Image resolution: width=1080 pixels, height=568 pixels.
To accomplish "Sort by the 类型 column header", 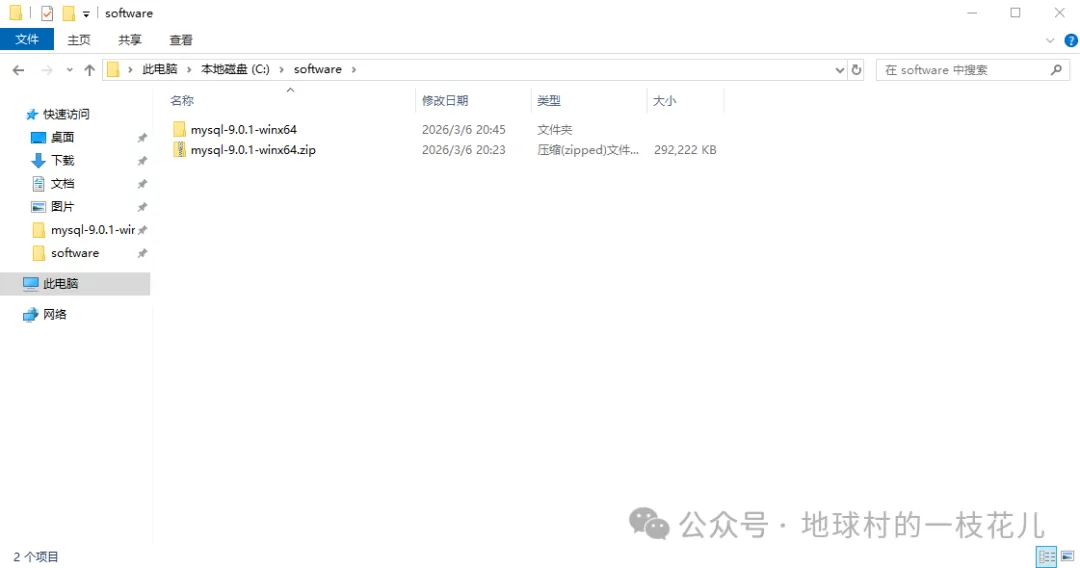I will point(549,101).
